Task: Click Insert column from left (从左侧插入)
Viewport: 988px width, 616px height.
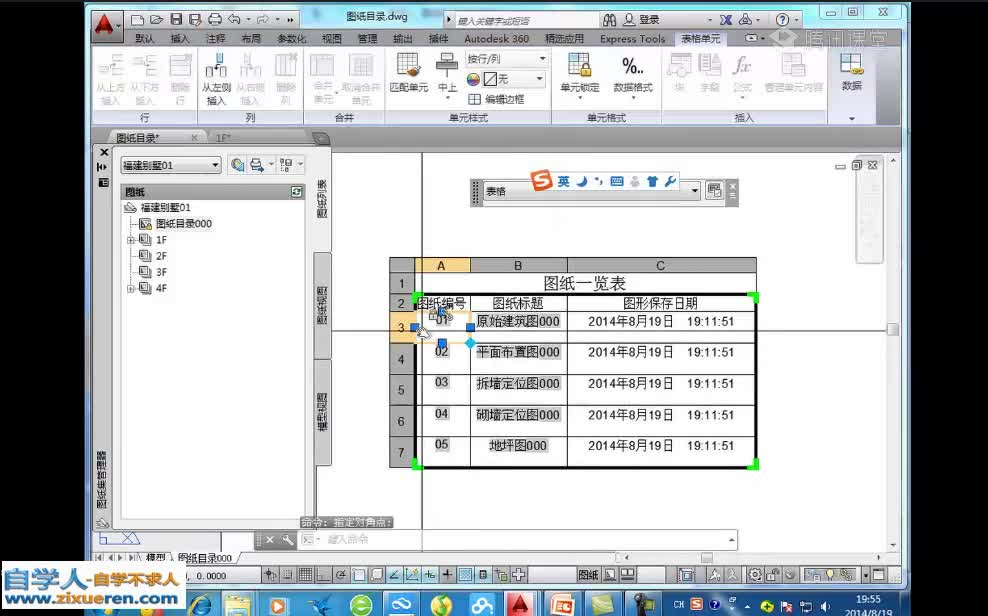Action: point(216,79)
